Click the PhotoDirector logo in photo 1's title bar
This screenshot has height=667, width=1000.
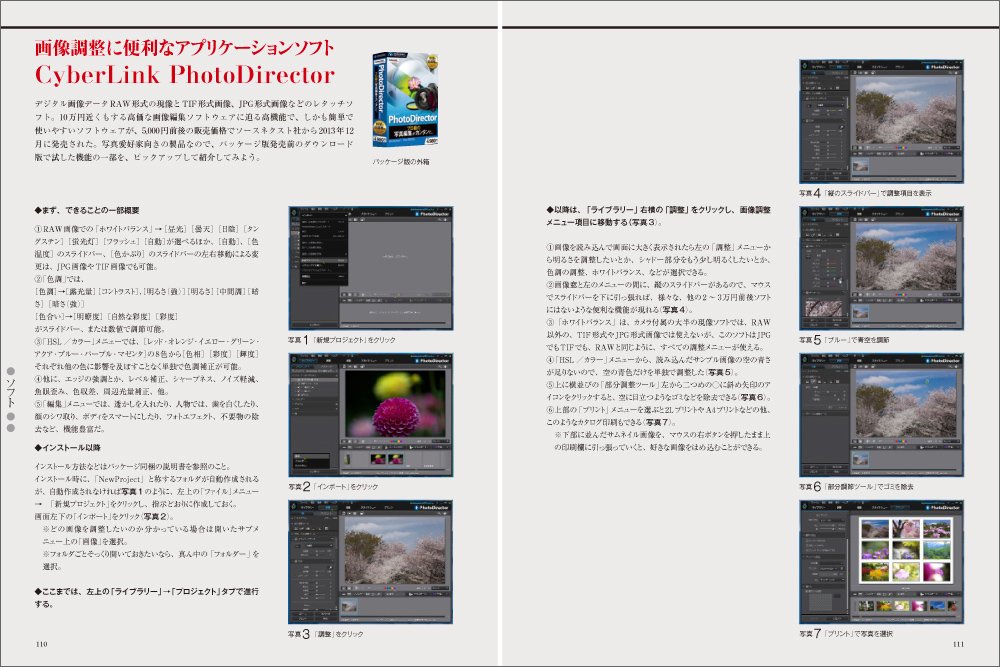point(432,214)
